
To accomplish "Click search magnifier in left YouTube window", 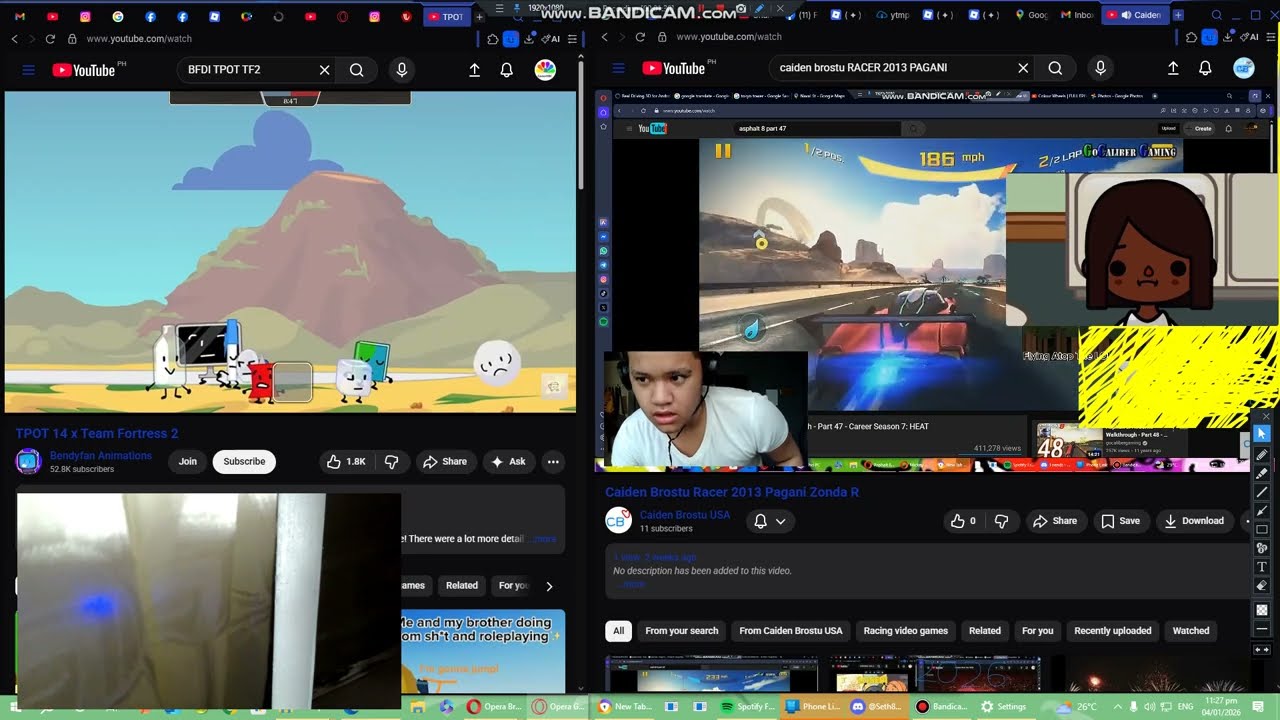I will 356,70.
